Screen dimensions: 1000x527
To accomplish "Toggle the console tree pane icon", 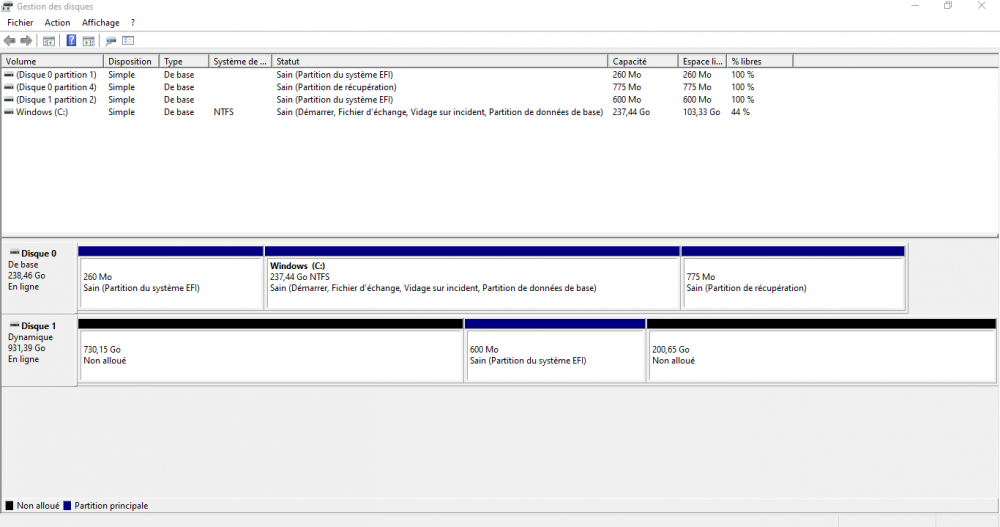I will click(x=48, y=41).
